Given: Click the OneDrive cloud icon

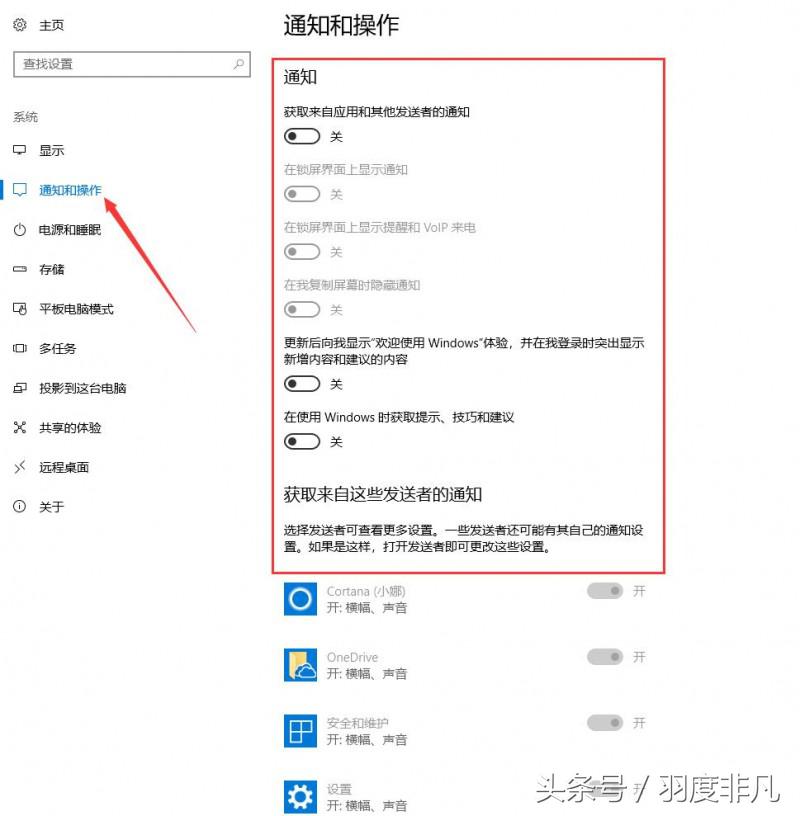Looking at the screenshot, I should [x=300, y=664].
